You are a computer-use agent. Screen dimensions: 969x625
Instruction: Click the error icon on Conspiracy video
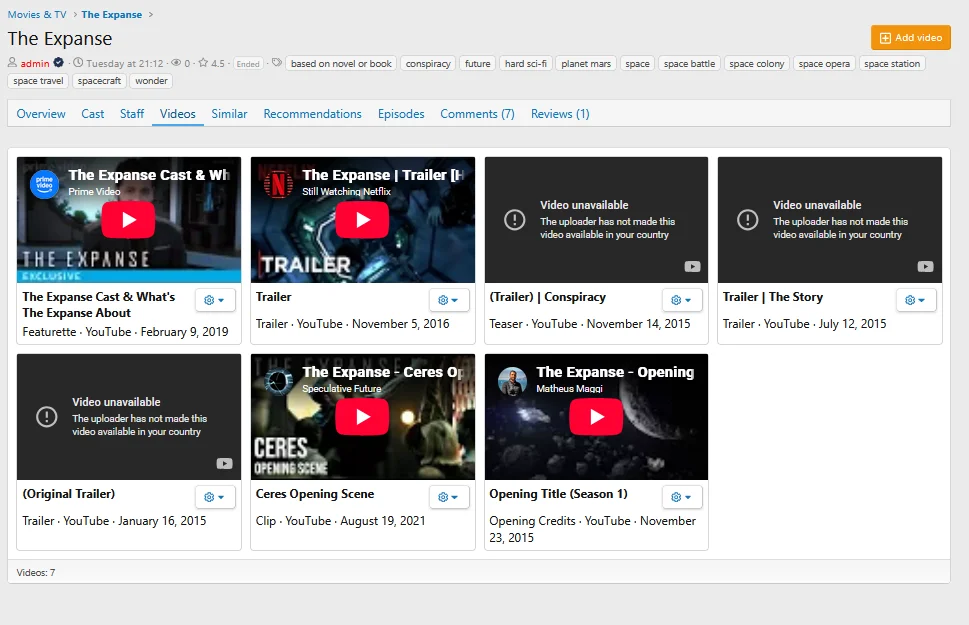click(x=514, y=219)
